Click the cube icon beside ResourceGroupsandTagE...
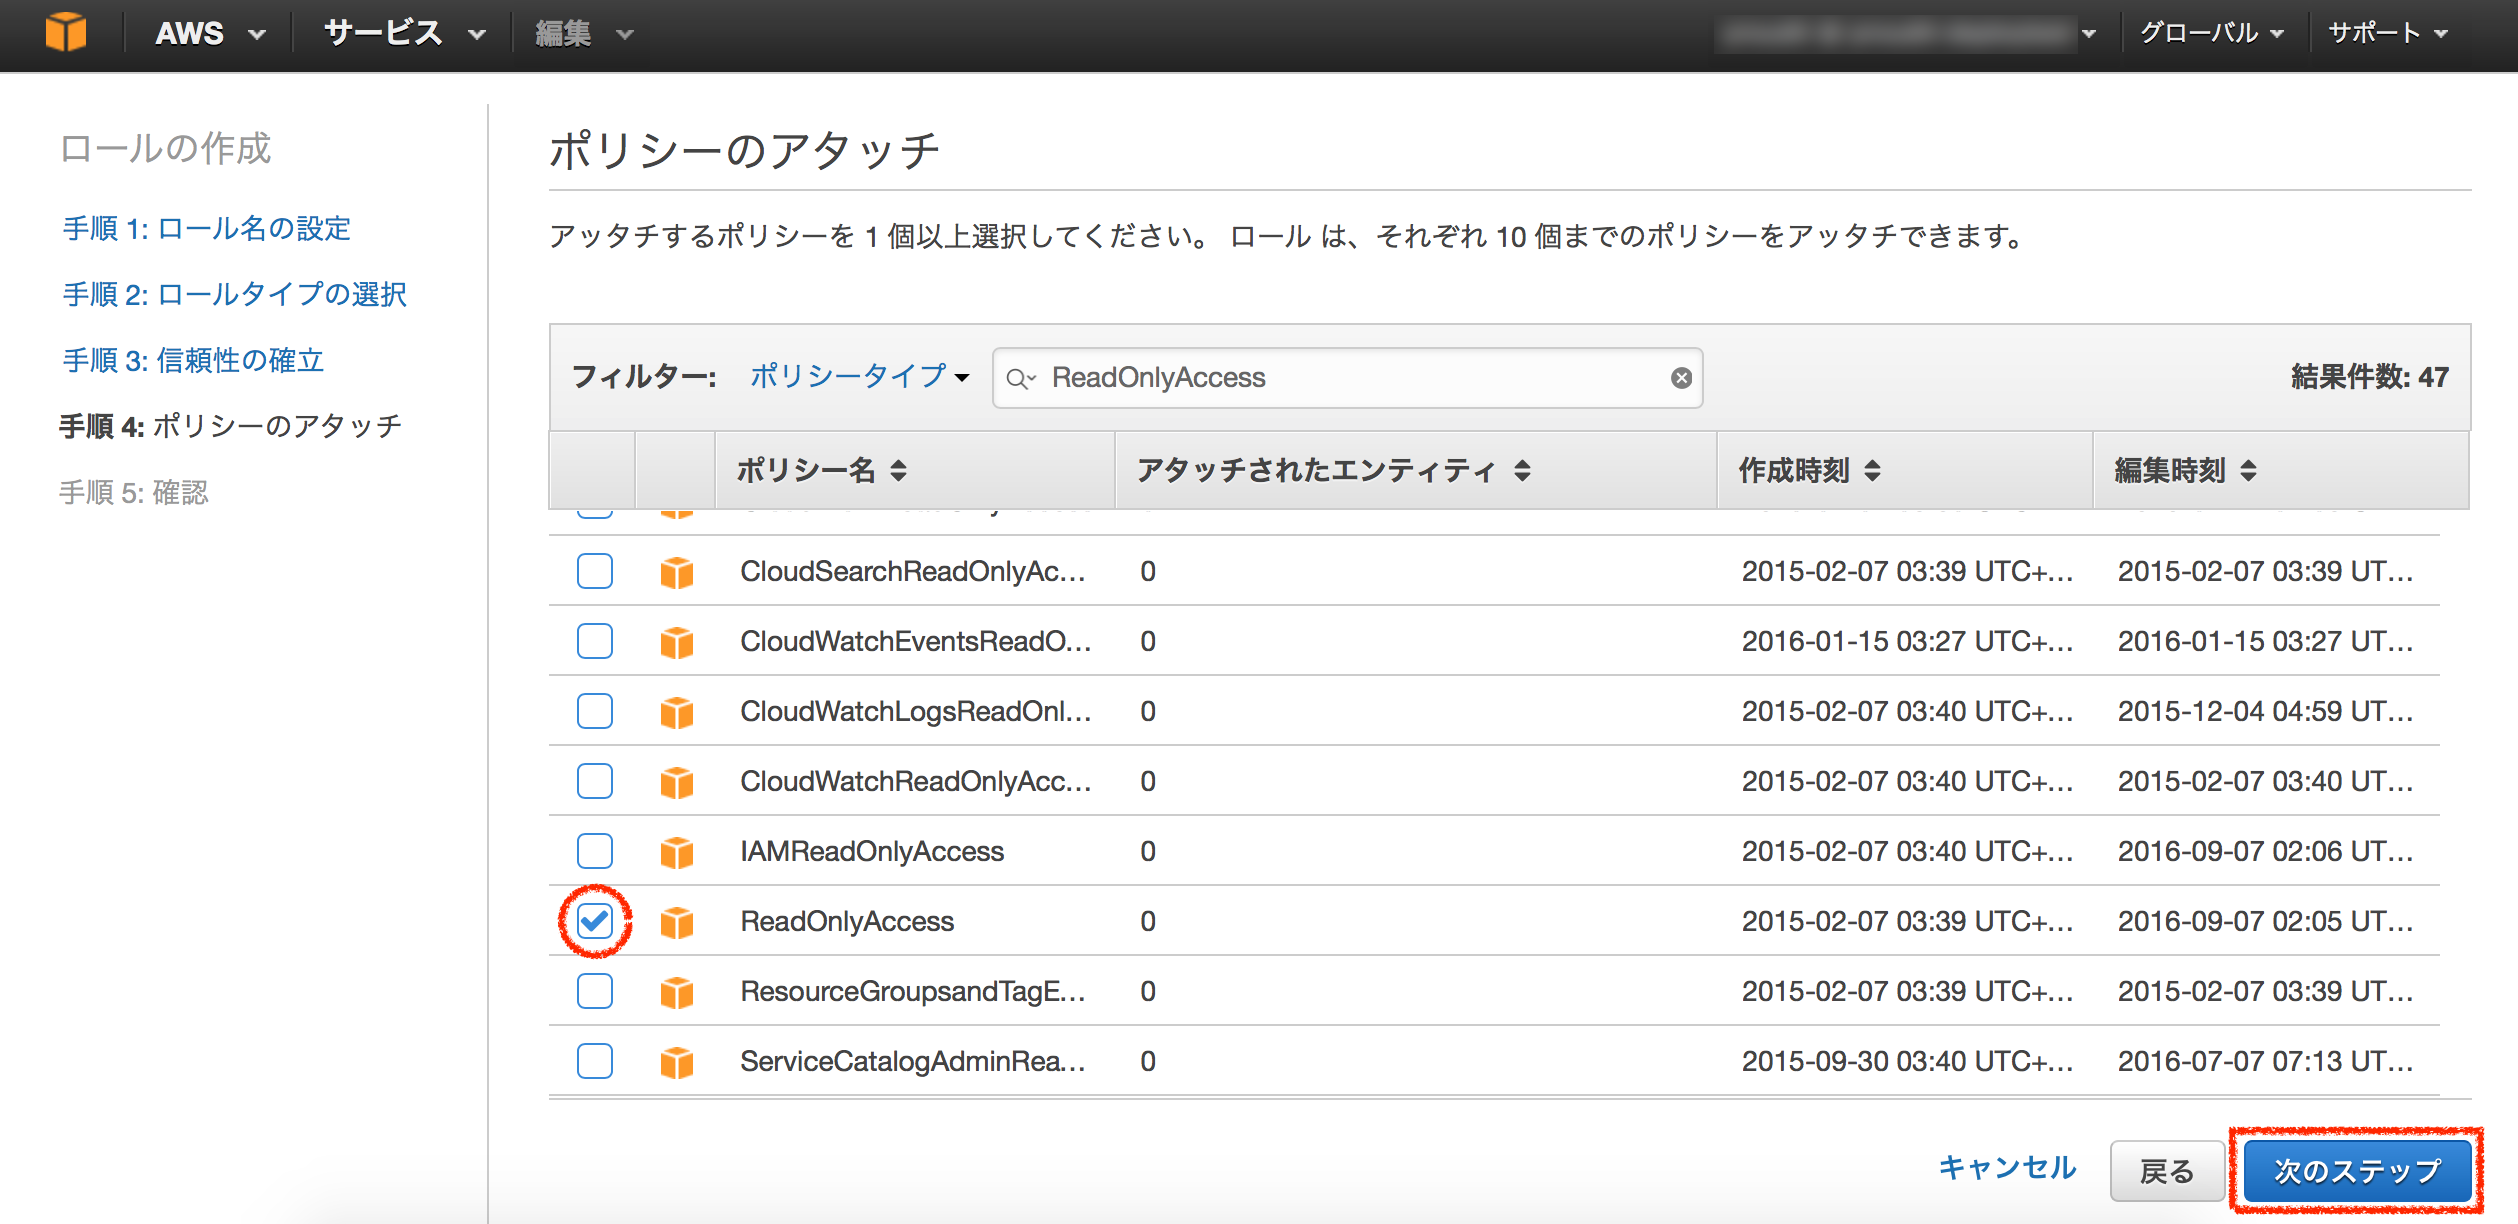2518x1224 pixels. point(678,991)
